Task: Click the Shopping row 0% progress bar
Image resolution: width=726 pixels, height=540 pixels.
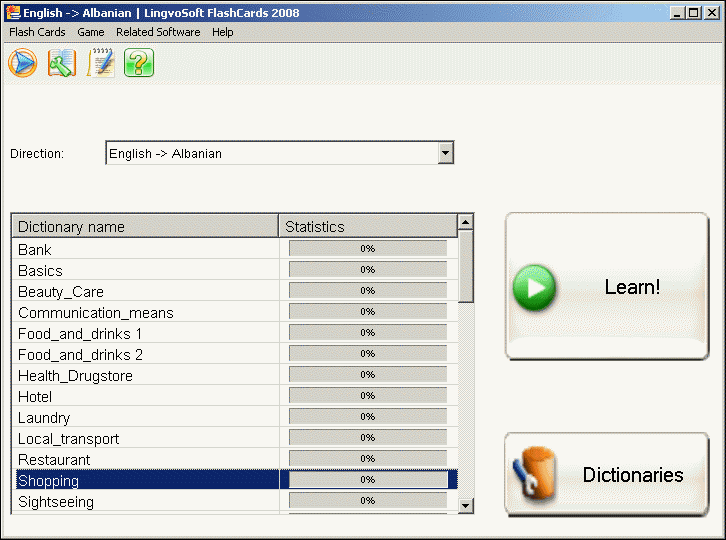Action: [x=368, y=479]
